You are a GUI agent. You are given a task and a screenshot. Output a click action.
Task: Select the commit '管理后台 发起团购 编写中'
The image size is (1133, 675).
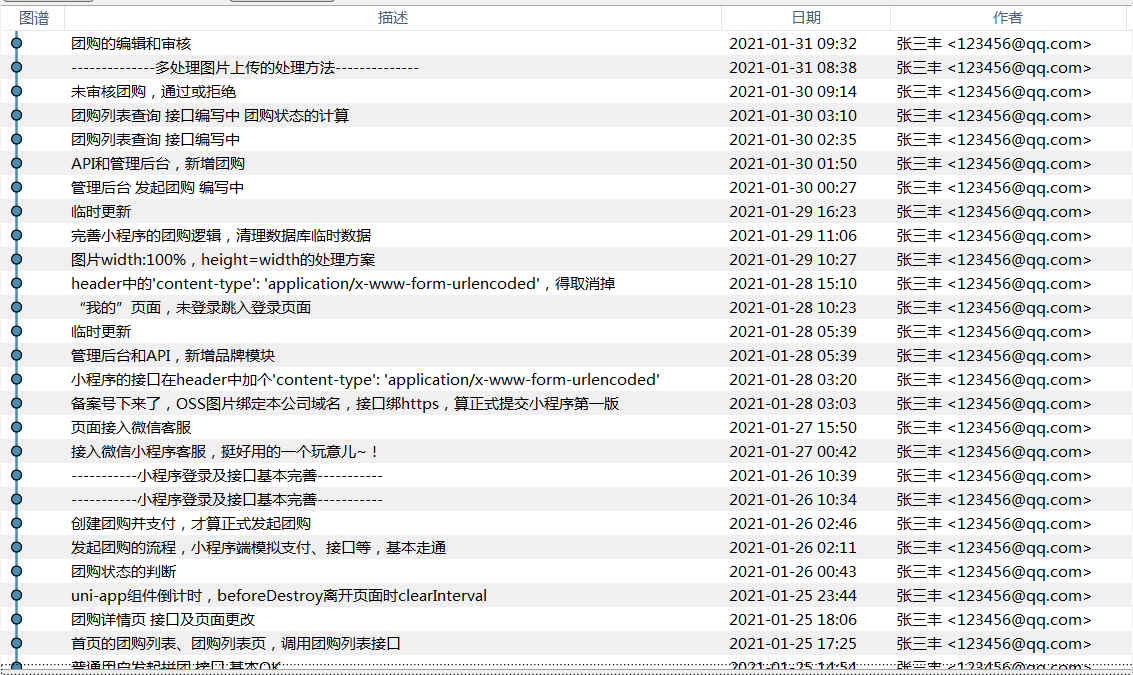[157, 188]
